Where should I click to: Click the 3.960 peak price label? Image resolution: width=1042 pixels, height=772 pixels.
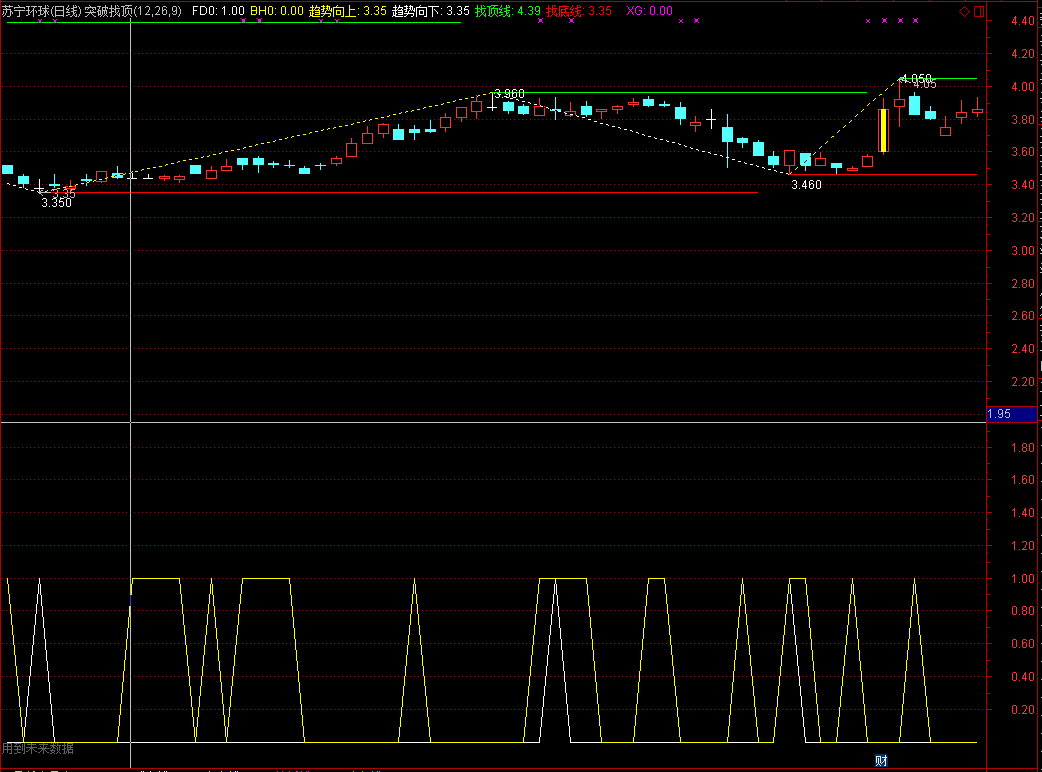click(509, 94)
